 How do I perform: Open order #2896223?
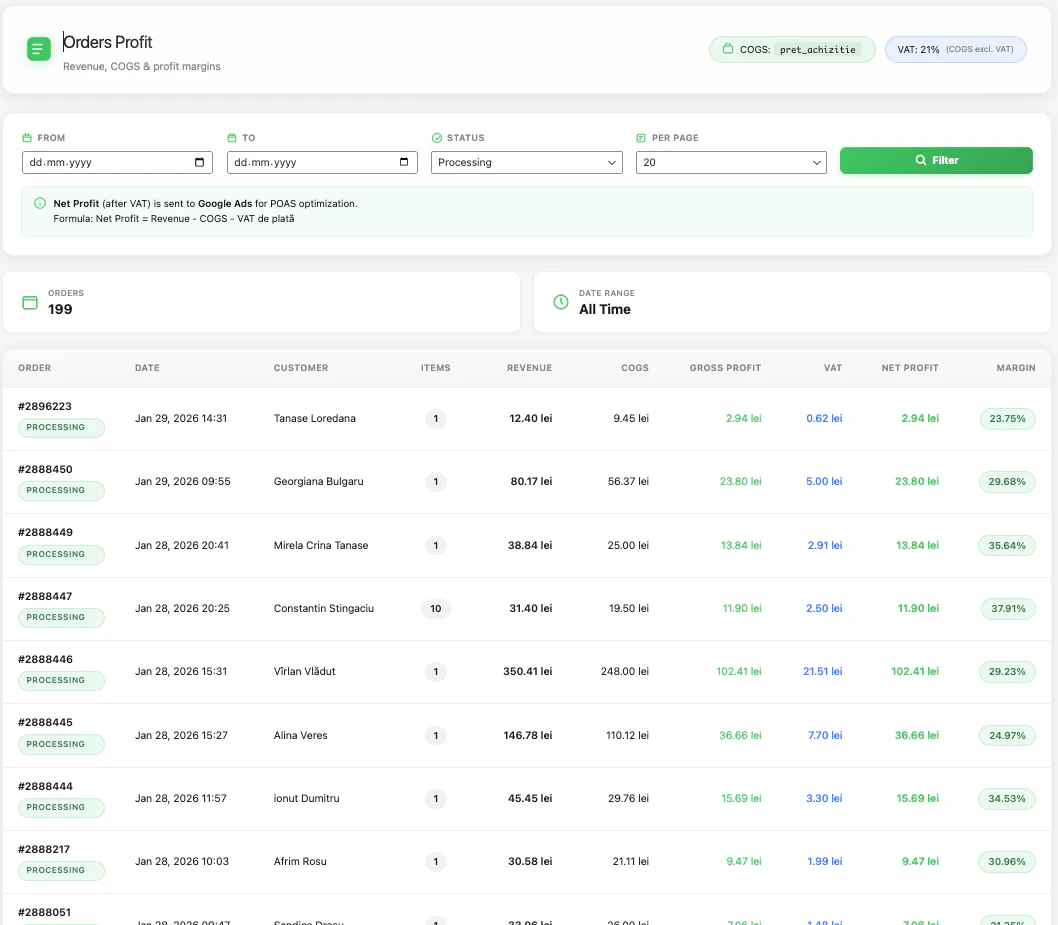click(45, 406)
